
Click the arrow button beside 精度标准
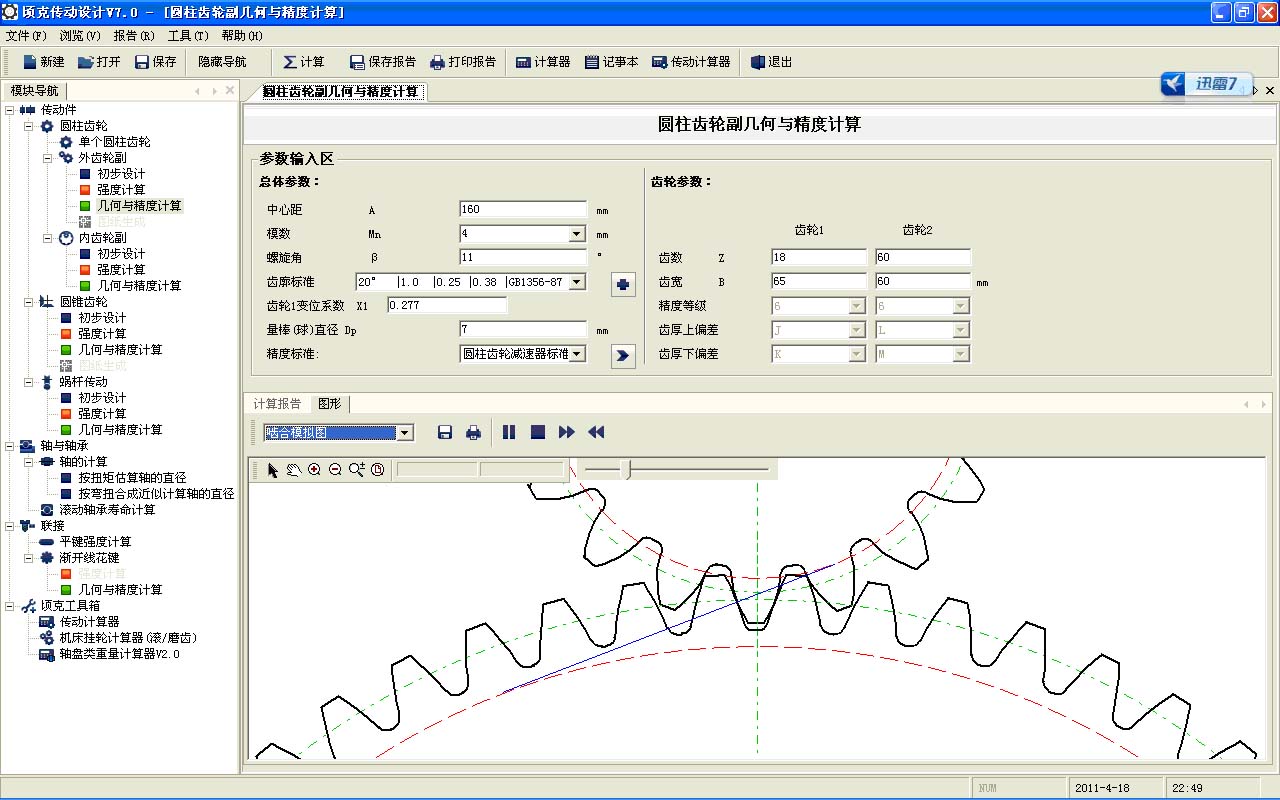[x=623, y=356]
